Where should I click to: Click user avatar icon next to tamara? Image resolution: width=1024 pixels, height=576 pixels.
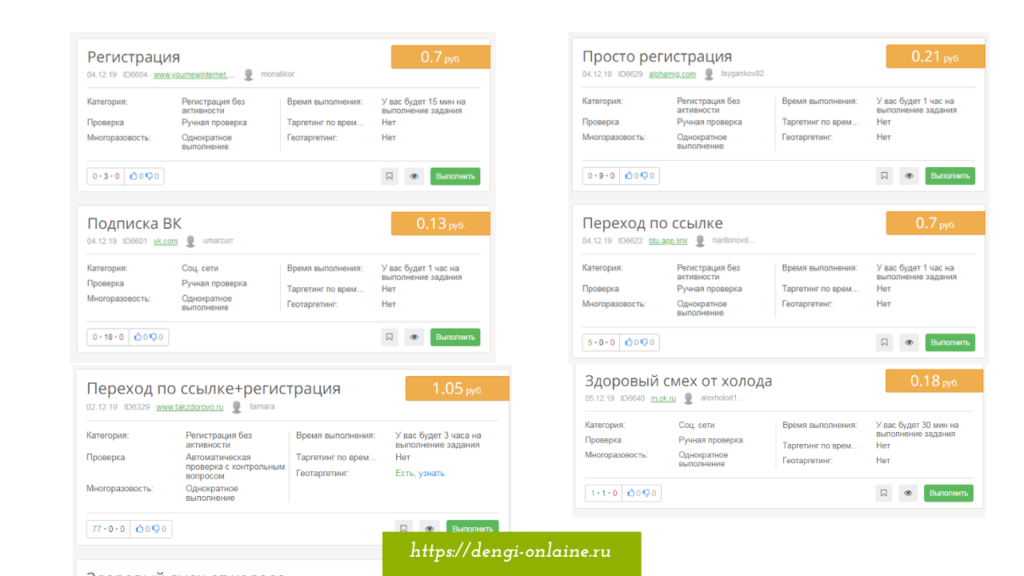(236, 407)
